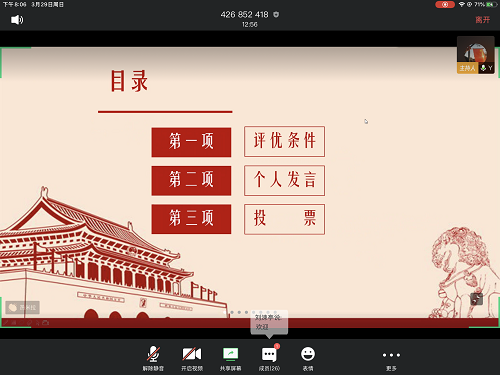Viewport: 500px width, 375px height.
Task: Select the host's video thumbnail
Action: click(476, 55)
